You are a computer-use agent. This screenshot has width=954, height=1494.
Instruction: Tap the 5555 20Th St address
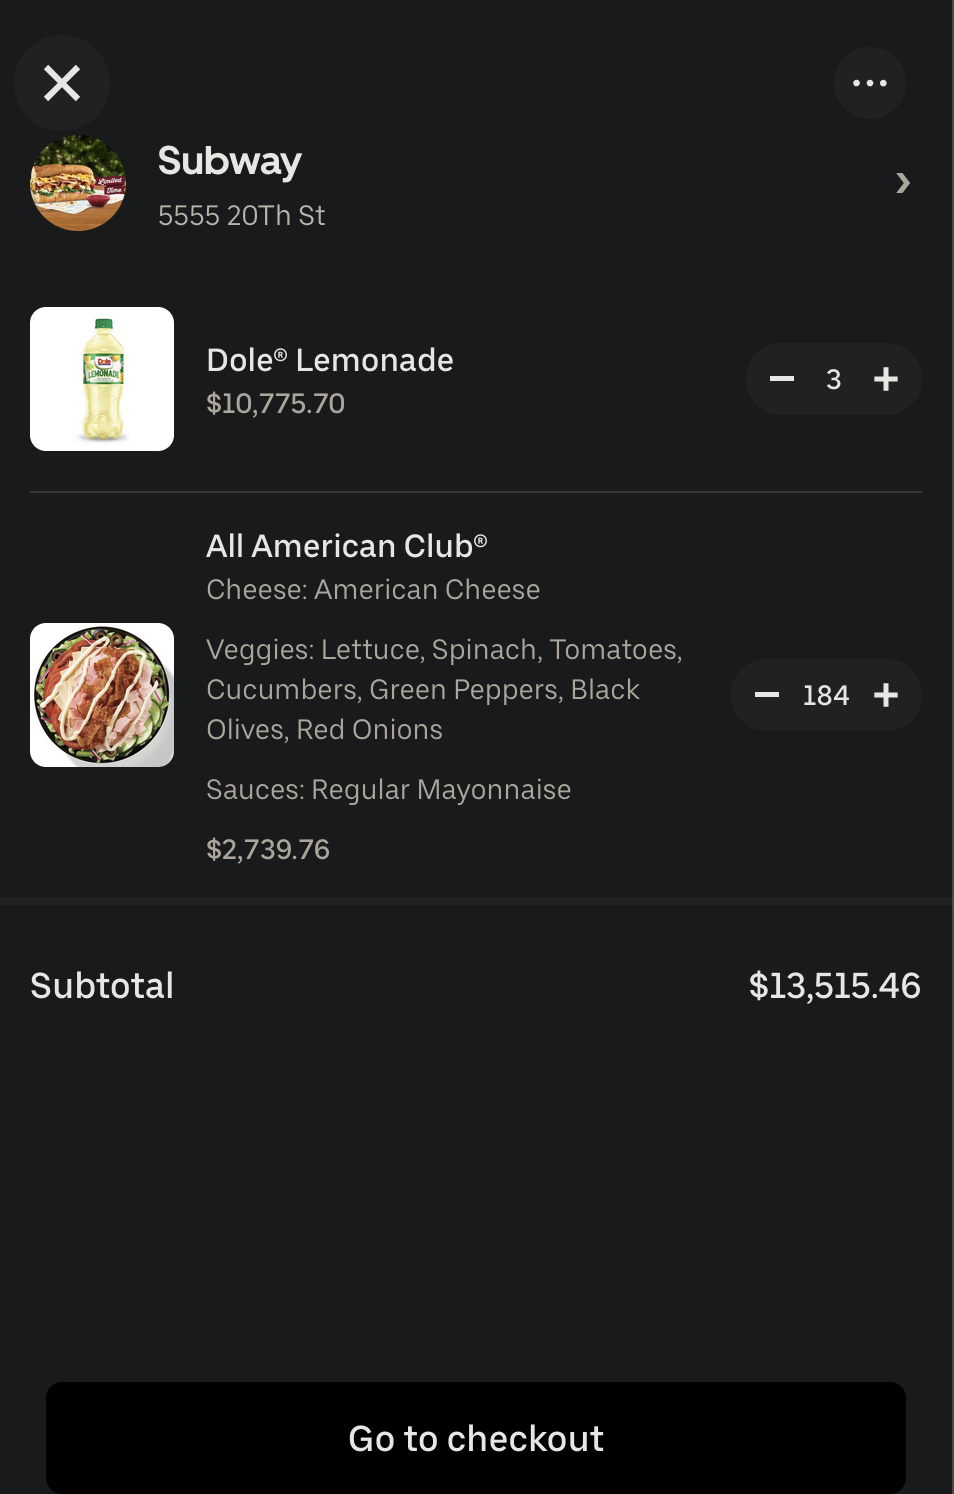tap(242, 215)
